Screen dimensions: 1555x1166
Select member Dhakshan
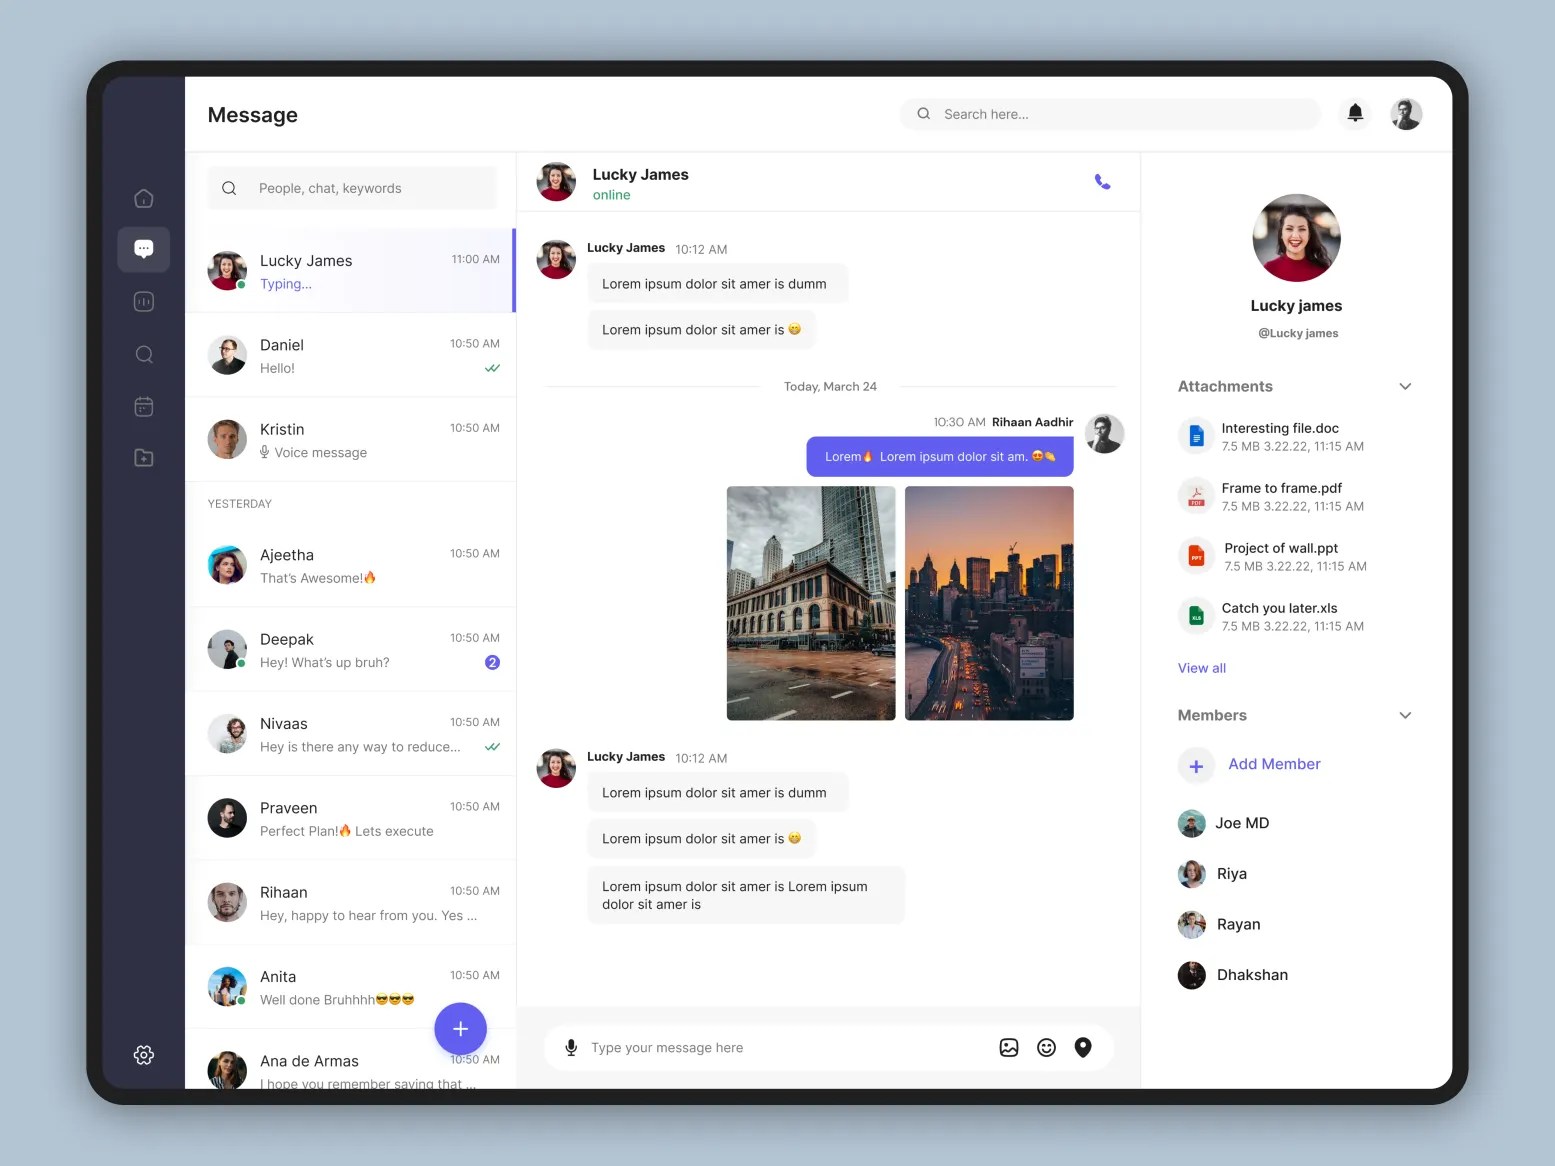pos(1233,975)
